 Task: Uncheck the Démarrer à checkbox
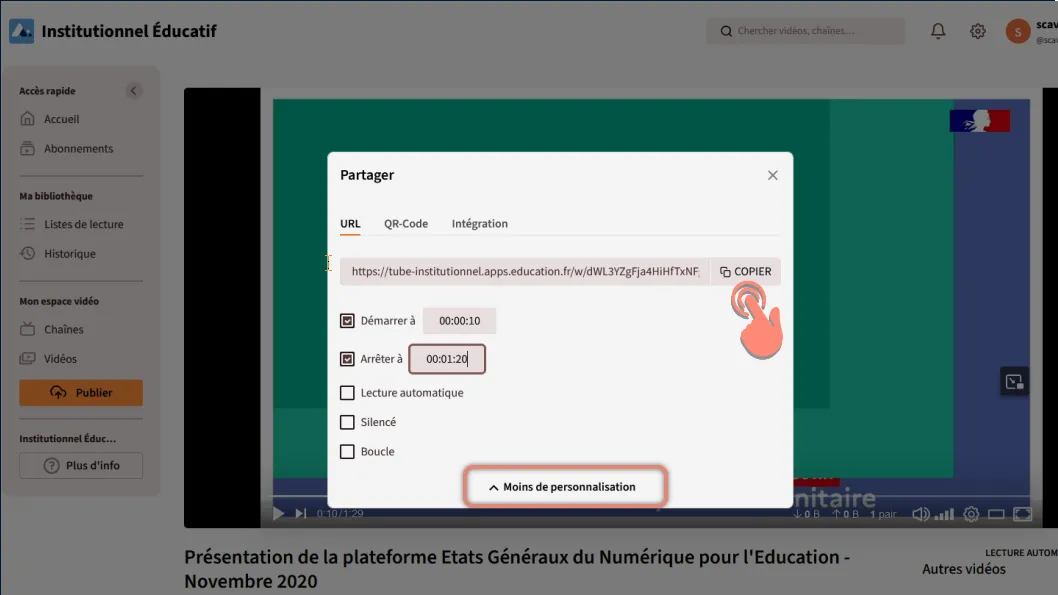pos(347,320)
